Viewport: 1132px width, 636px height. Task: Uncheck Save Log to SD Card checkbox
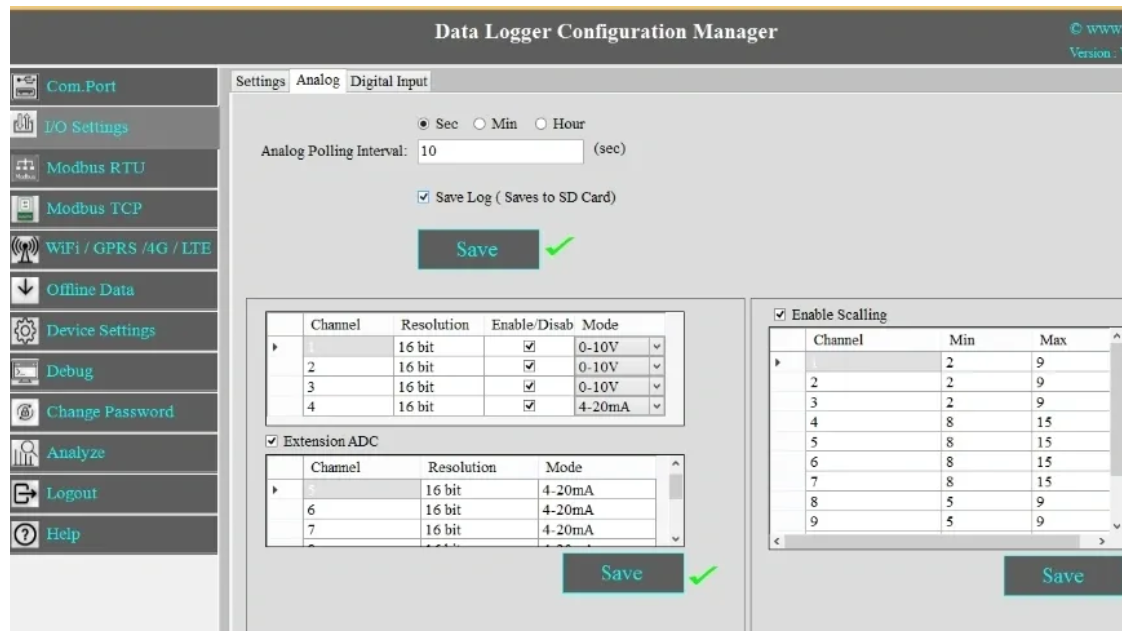423,197
